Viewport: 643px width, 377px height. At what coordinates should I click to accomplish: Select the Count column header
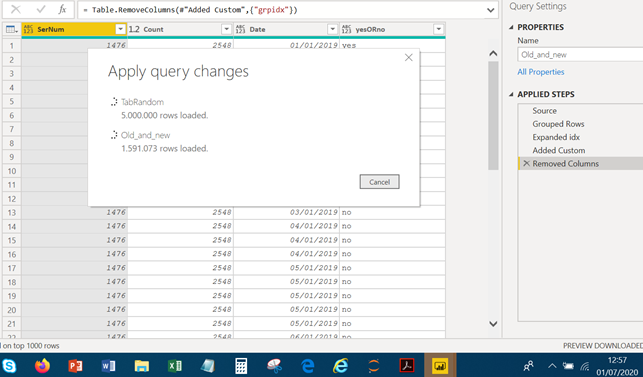point(180,29)
